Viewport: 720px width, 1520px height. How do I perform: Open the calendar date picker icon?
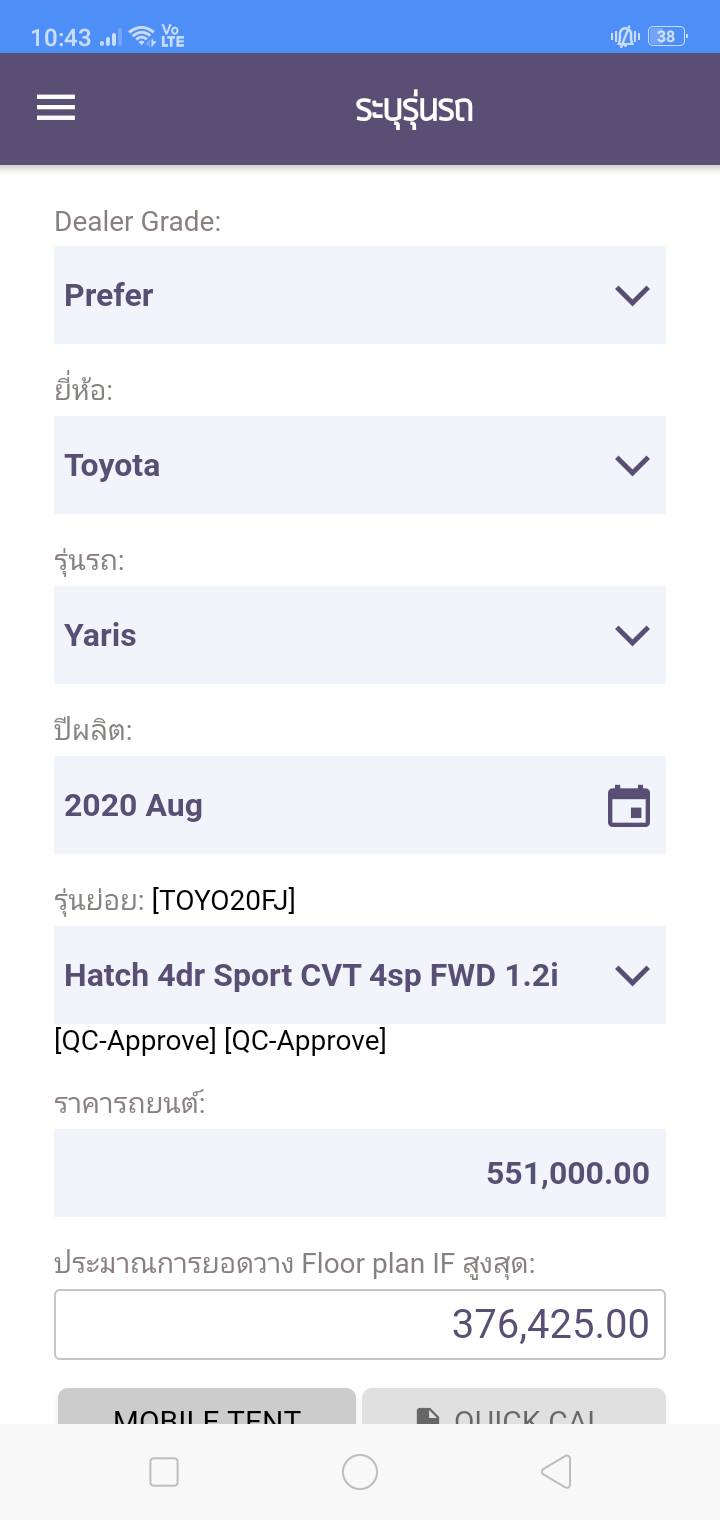pos(629,806)
